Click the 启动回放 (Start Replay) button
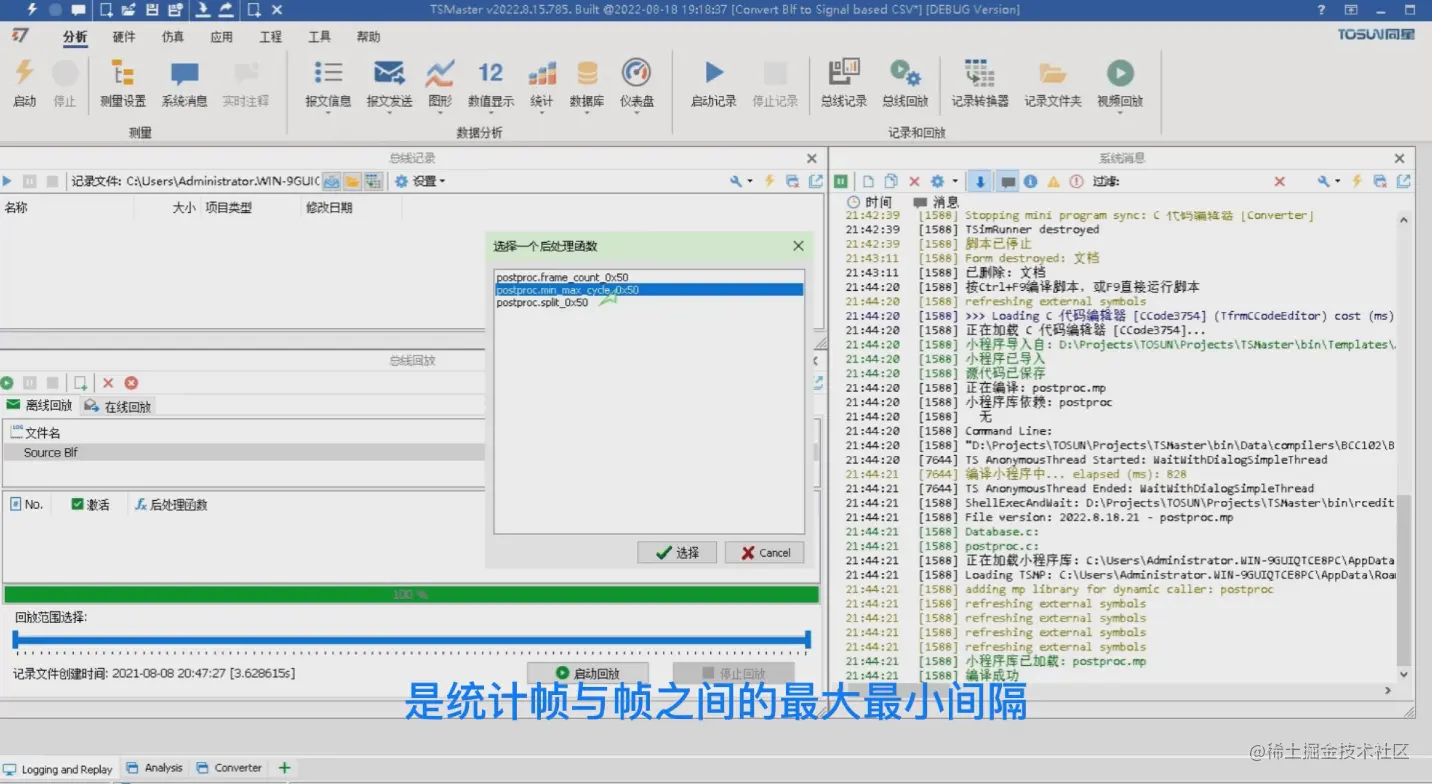The image size is (1432, 784). click(588, 673)
